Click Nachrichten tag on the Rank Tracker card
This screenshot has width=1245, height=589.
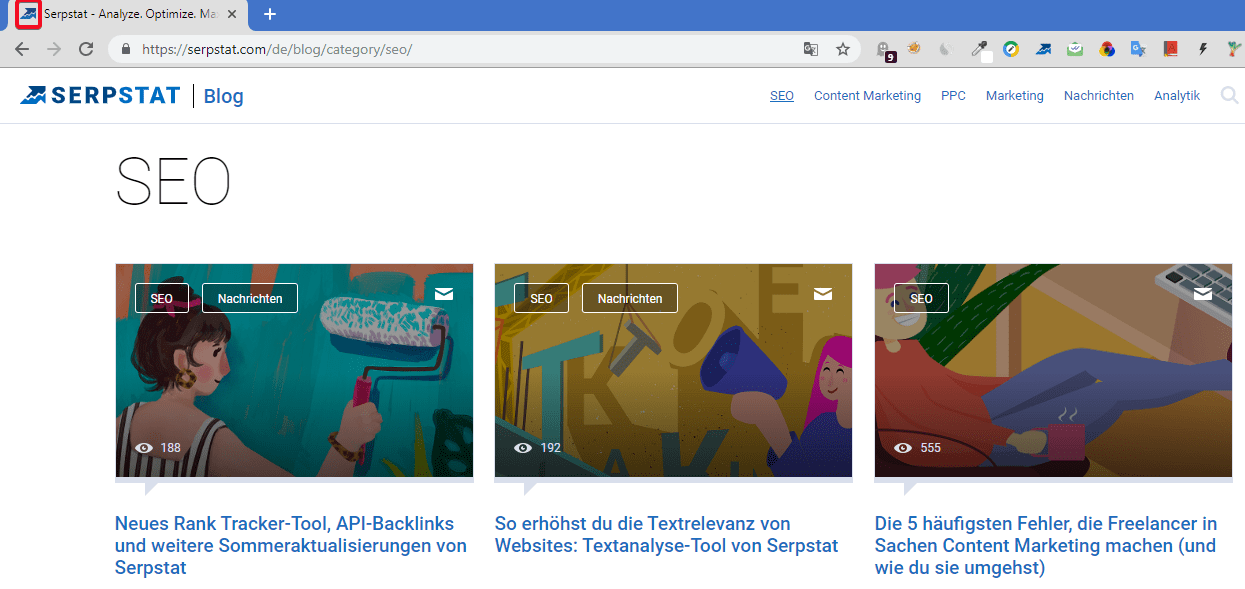pyautogui.click(x=250, y=298)
